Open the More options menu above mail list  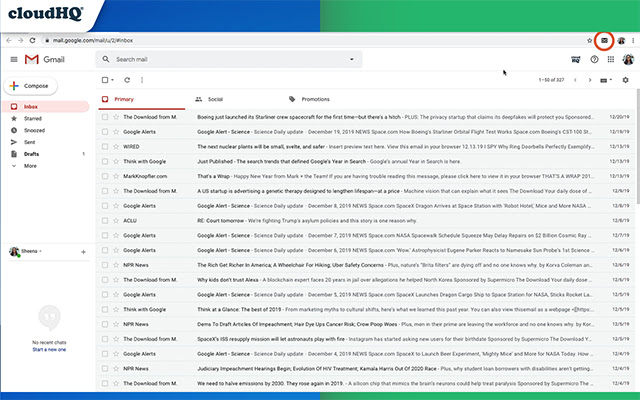click(142, 80)
